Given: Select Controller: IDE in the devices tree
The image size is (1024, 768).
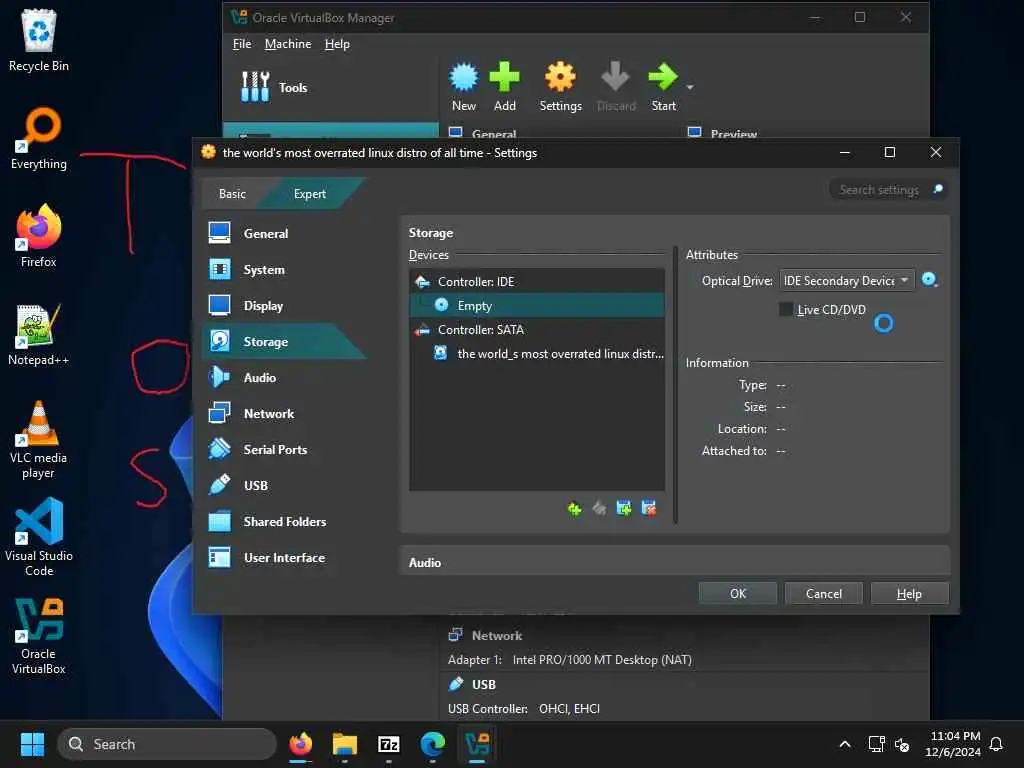Looking at the screenshot, I should click(537, 281).
